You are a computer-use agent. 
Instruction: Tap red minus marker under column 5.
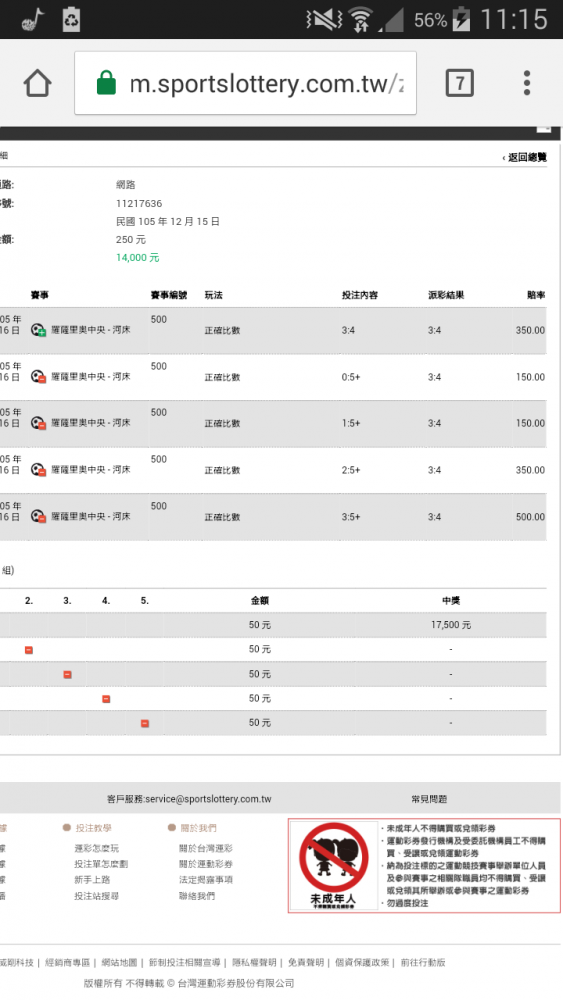(145, 723)
